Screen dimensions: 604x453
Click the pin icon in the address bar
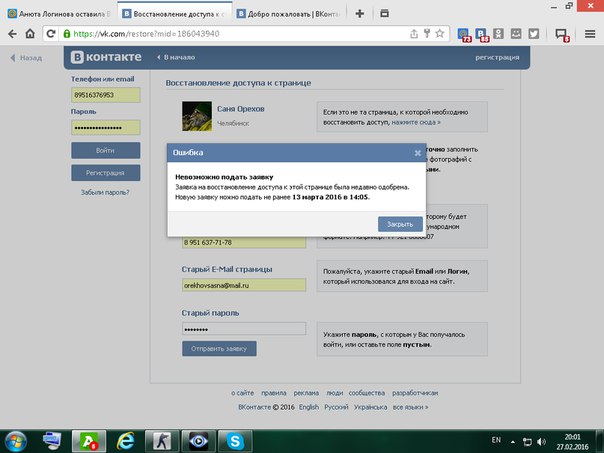tap(427, 34)
